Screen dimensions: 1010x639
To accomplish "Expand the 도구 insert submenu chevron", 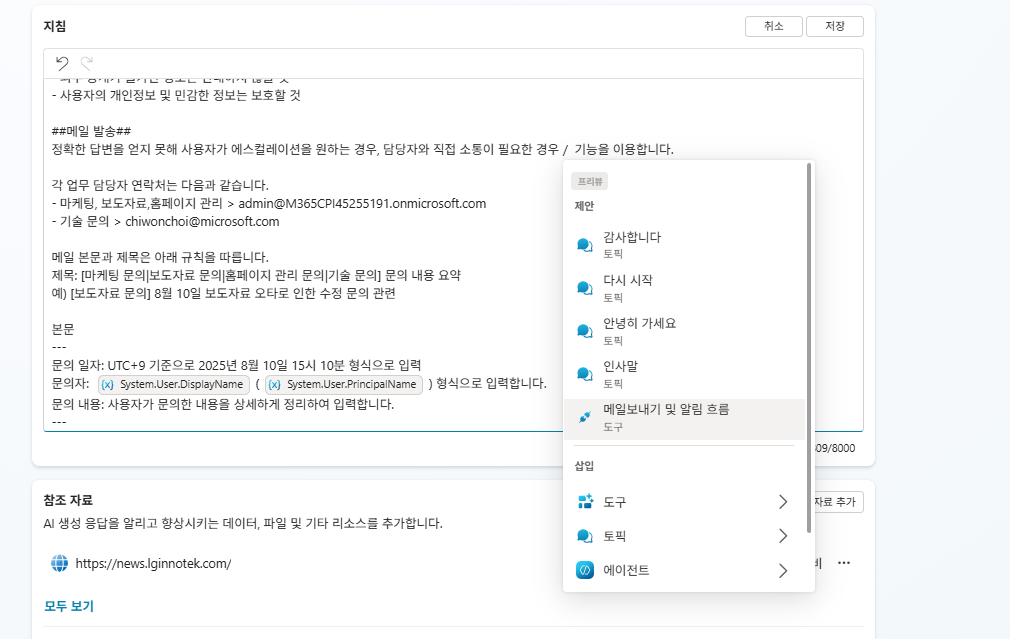I will [x=783, y=502].
